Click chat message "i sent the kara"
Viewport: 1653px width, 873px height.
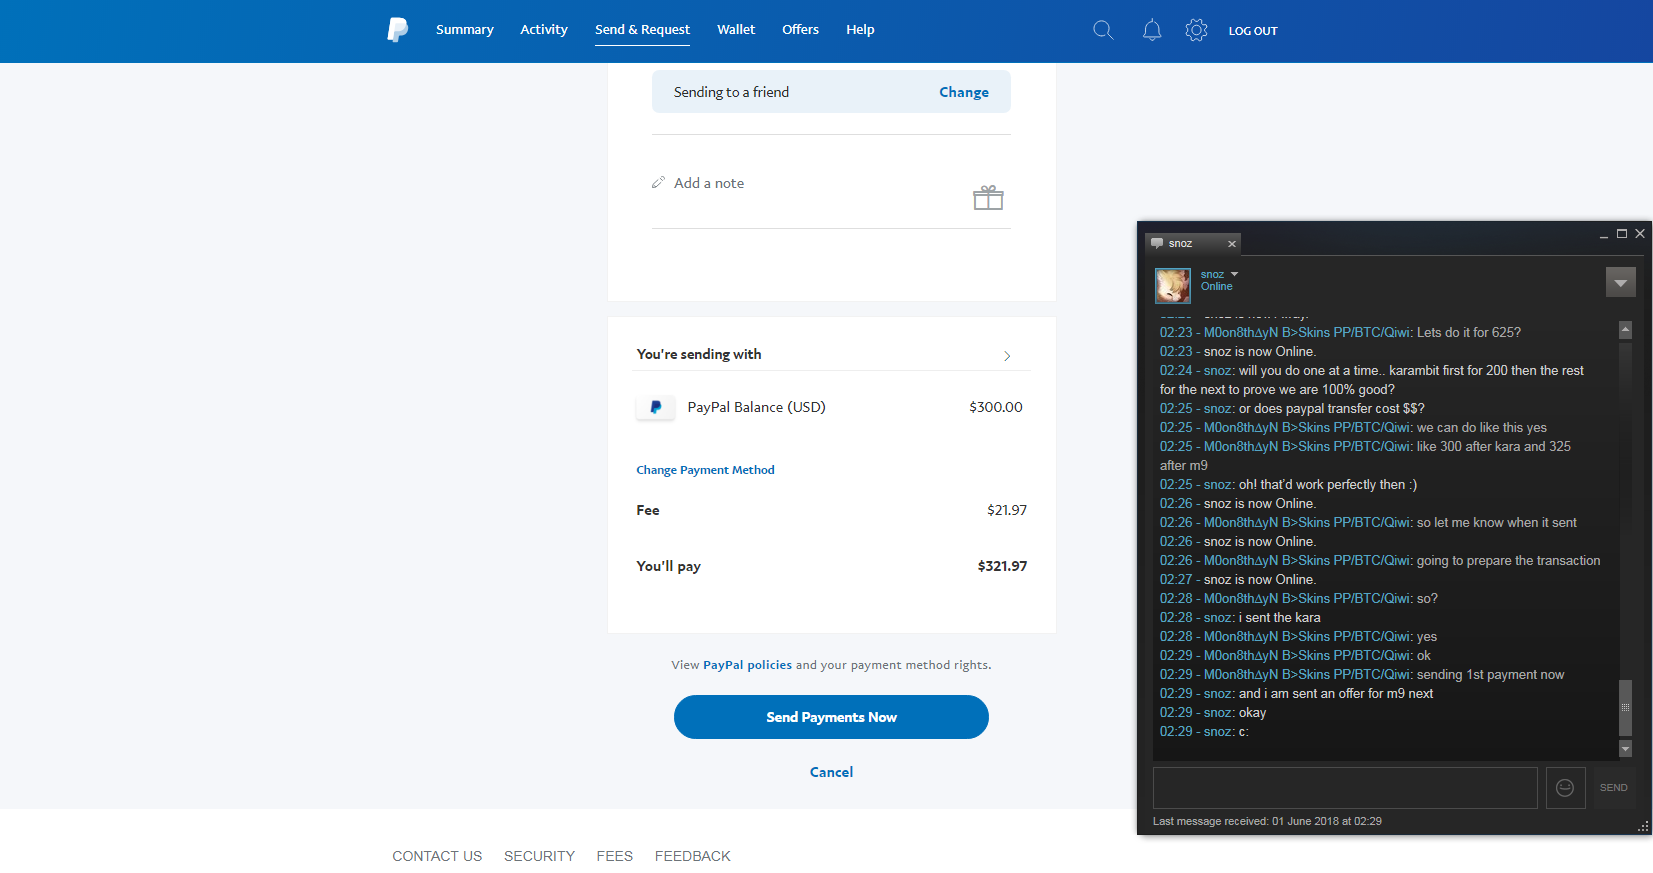1280,617
